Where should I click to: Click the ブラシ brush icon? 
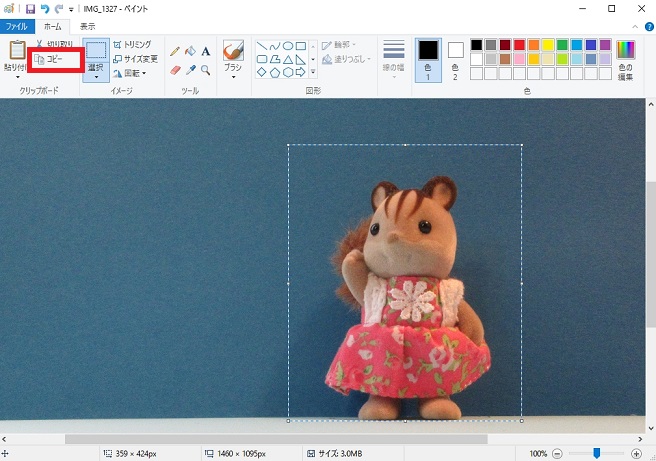[233, 51]
